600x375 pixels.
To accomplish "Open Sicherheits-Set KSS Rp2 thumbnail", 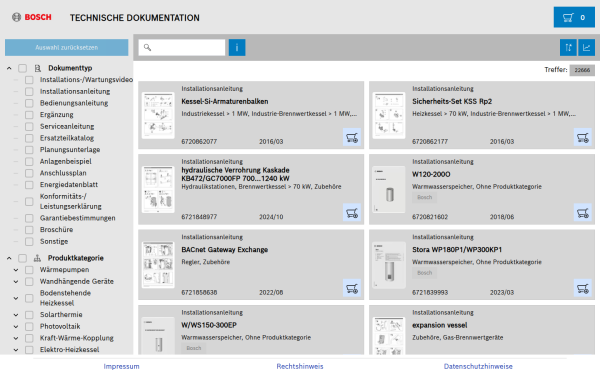I will [x=389, y=115].
